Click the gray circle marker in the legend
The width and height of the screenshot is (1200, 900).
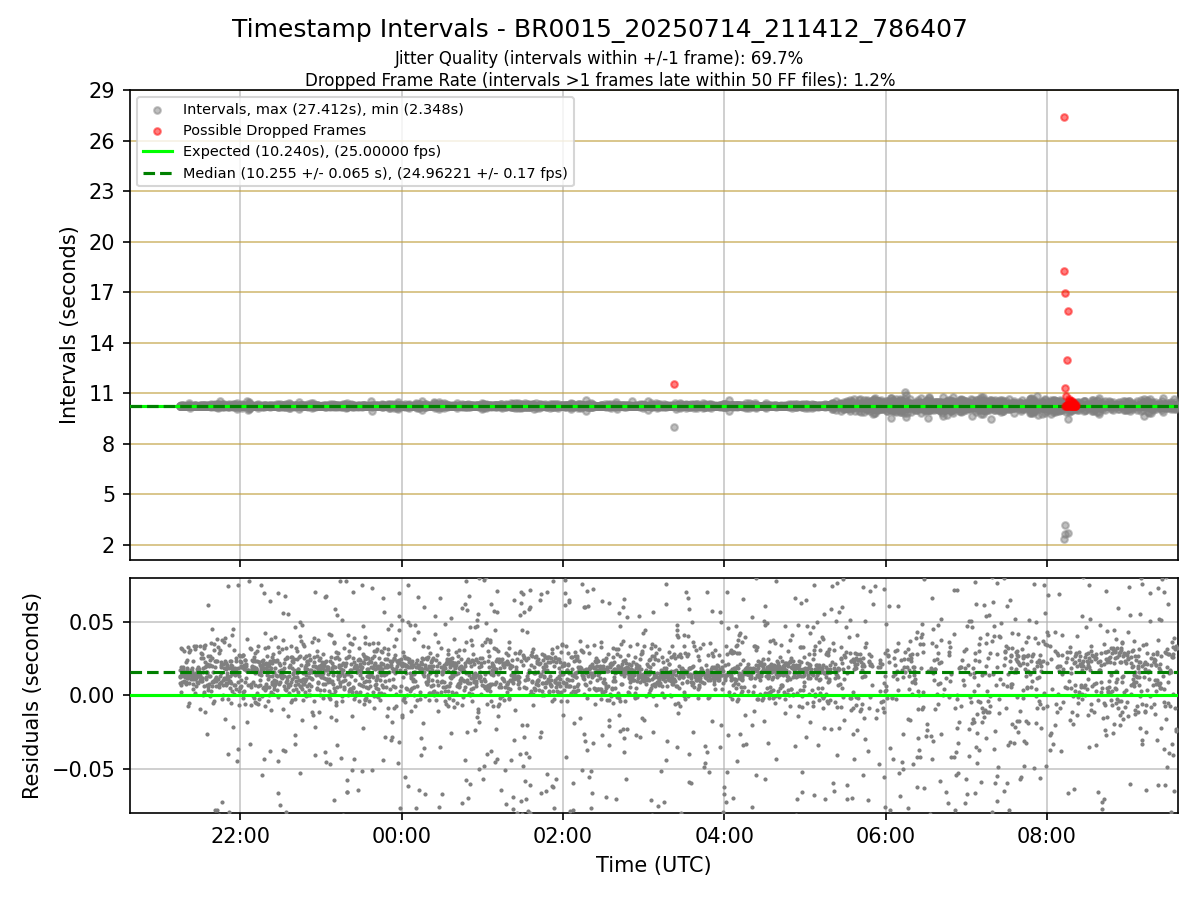click(x=158, y=109)
